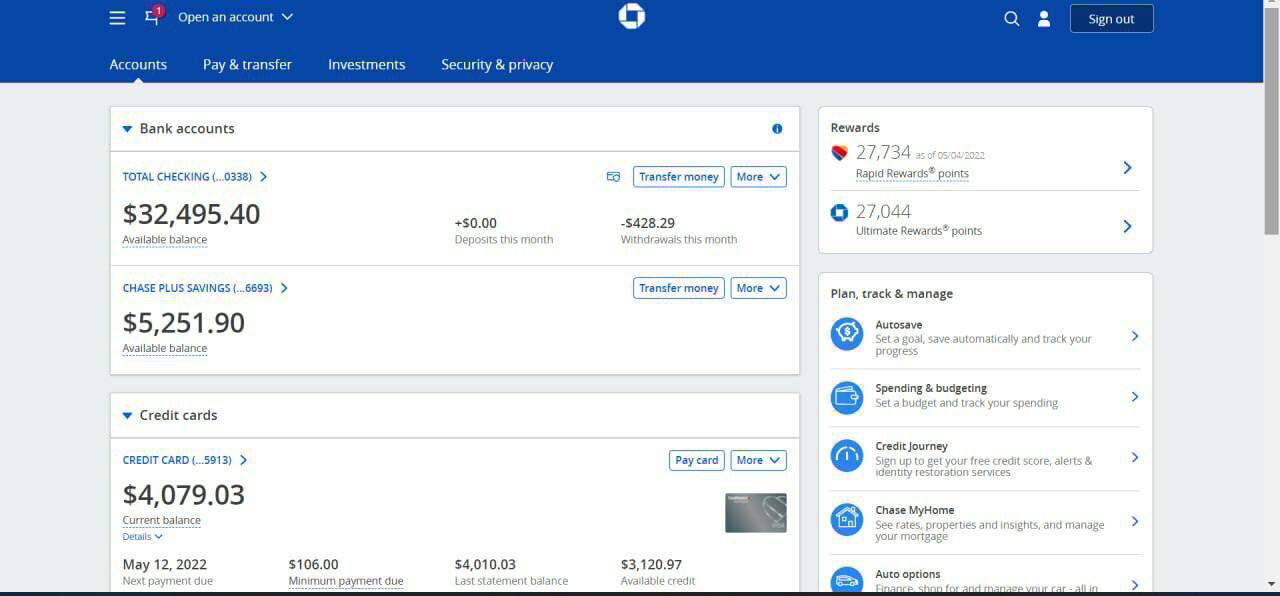The image size is (1280, 596).
Task: Click the scrollbar down arrow
Action: pyautogui.click(x=1271, y=584)
